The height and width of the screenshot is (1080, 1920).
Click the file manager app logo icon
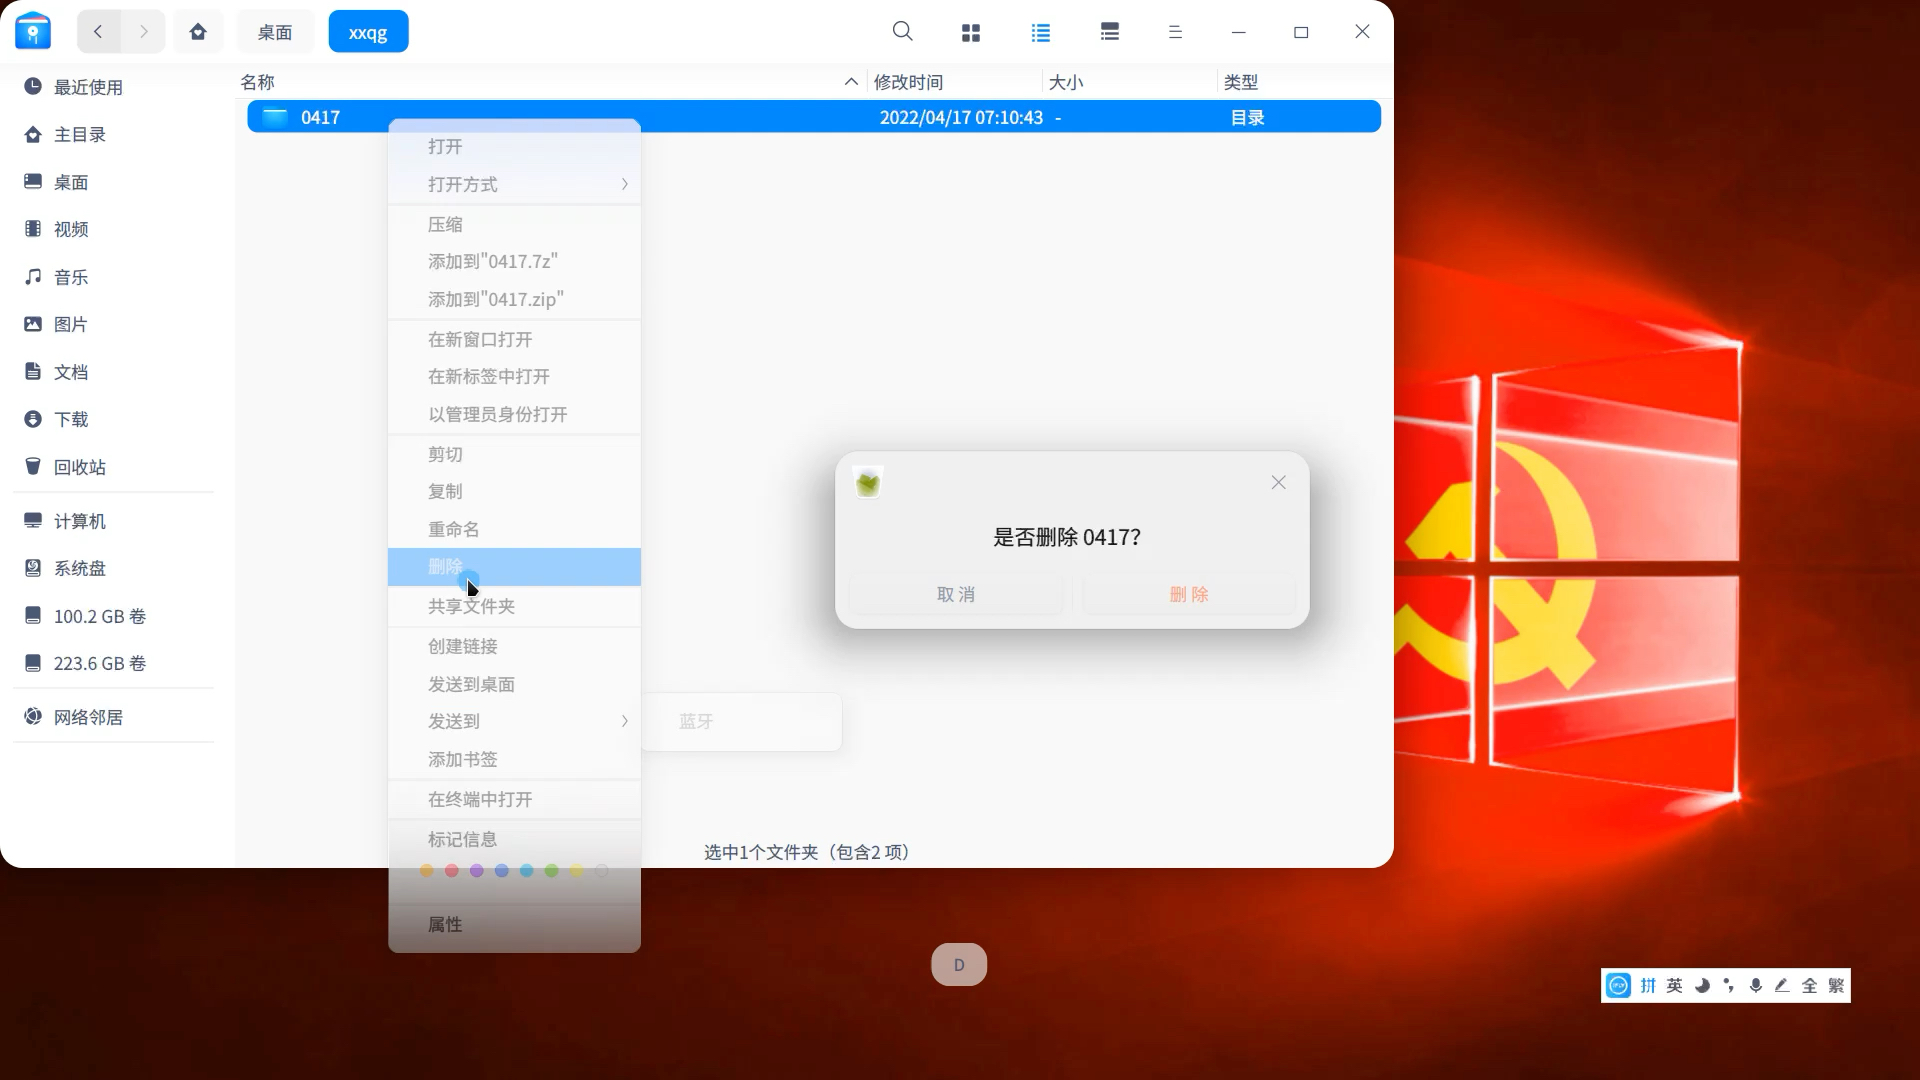click(x=33, y=31)
